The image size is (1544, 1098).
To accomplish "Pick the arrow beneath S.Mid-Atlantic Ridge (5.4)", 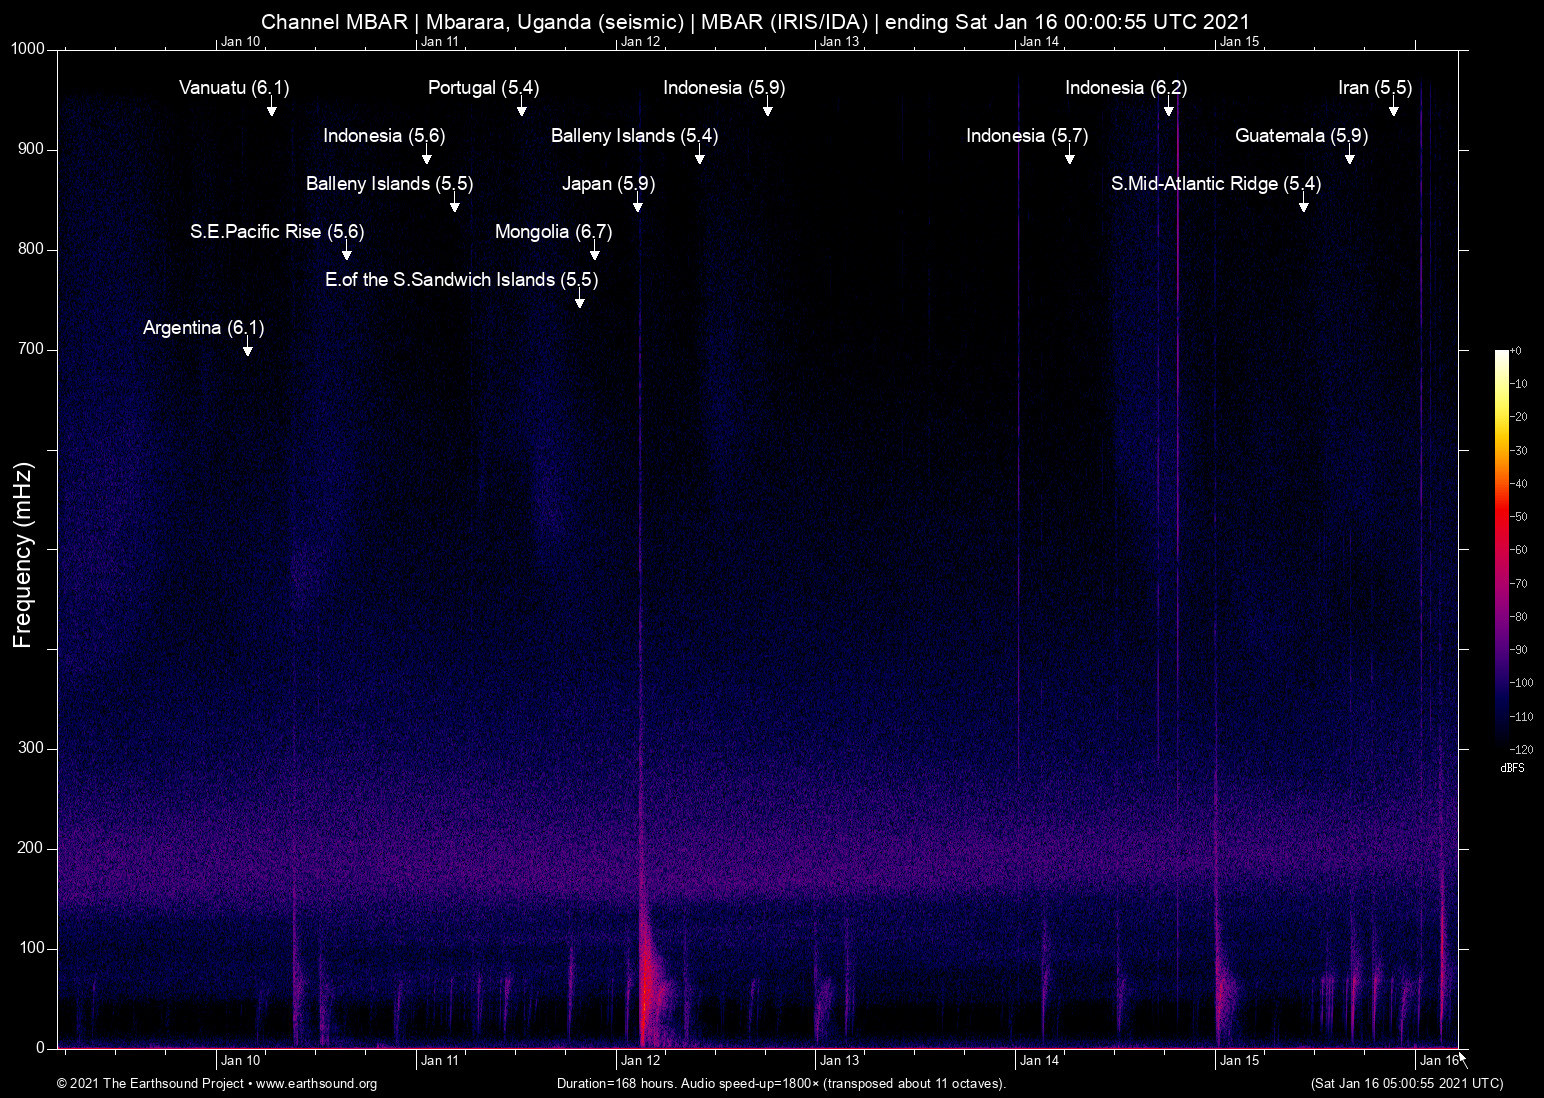I will 1303,203.
